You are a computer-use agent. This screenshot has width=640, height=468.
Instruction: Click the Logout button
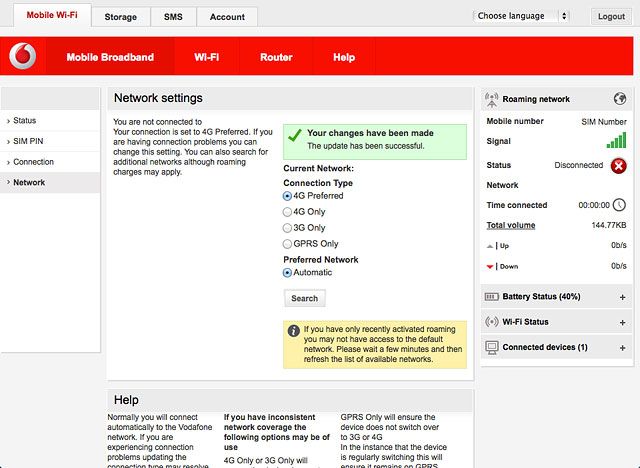[611, 16]
